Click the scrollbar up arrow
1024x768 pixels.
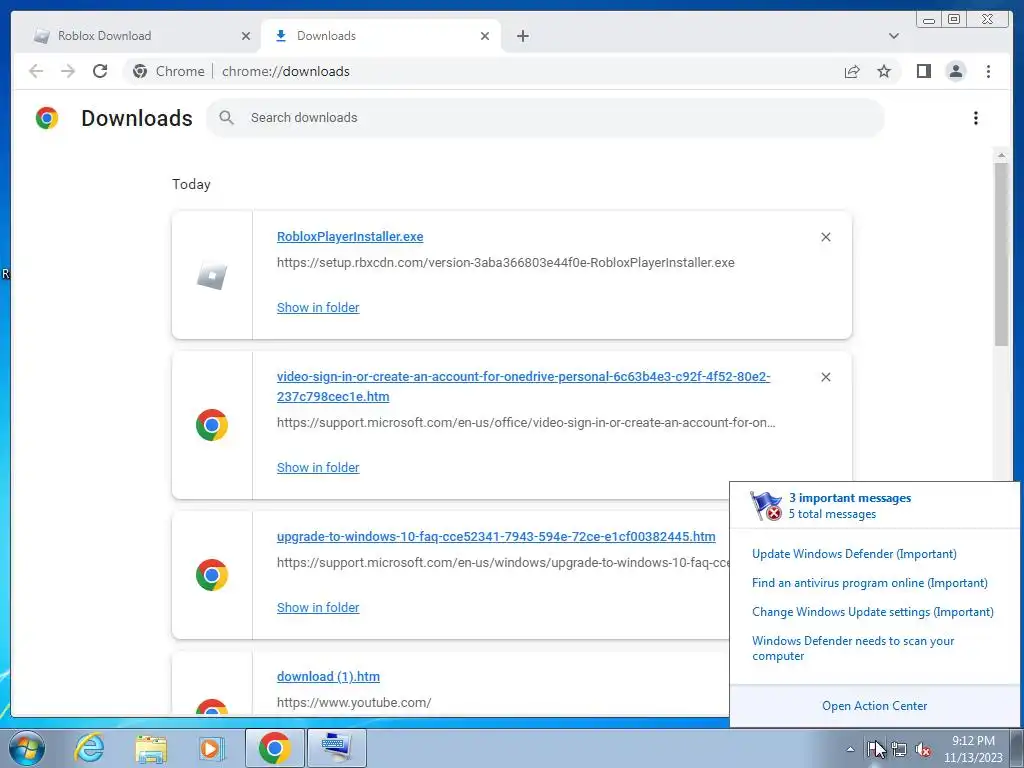(1001, 155)
